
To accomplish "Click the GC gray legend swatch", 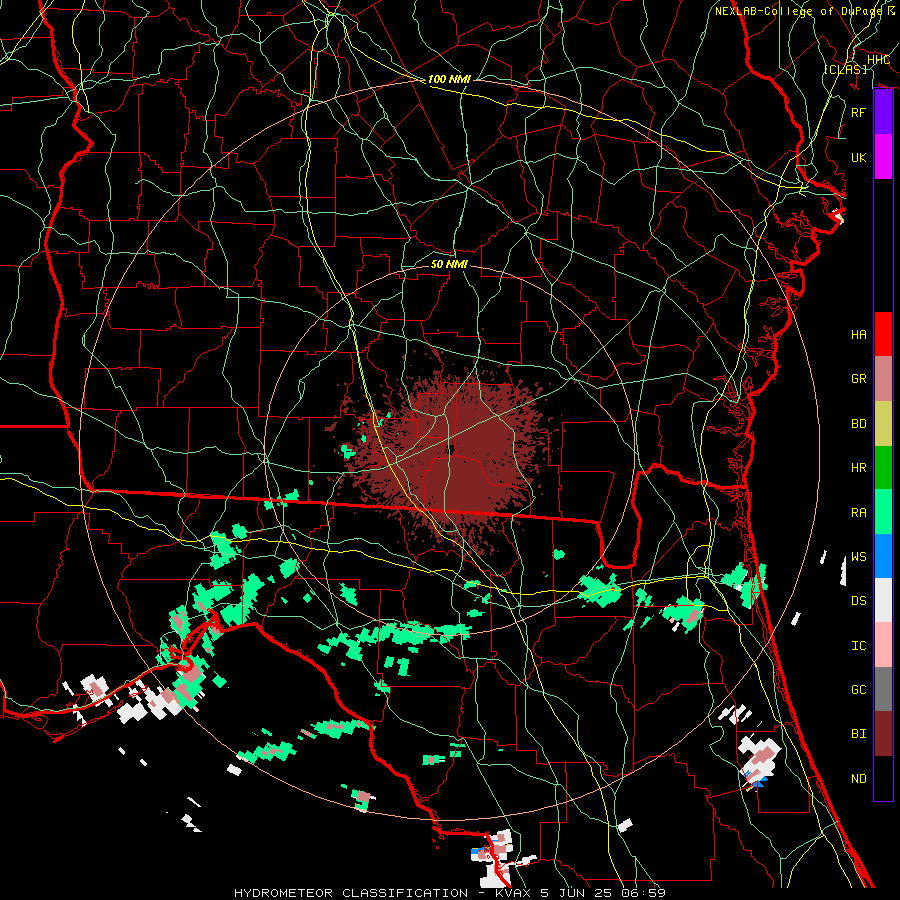I will click(883, 689).
